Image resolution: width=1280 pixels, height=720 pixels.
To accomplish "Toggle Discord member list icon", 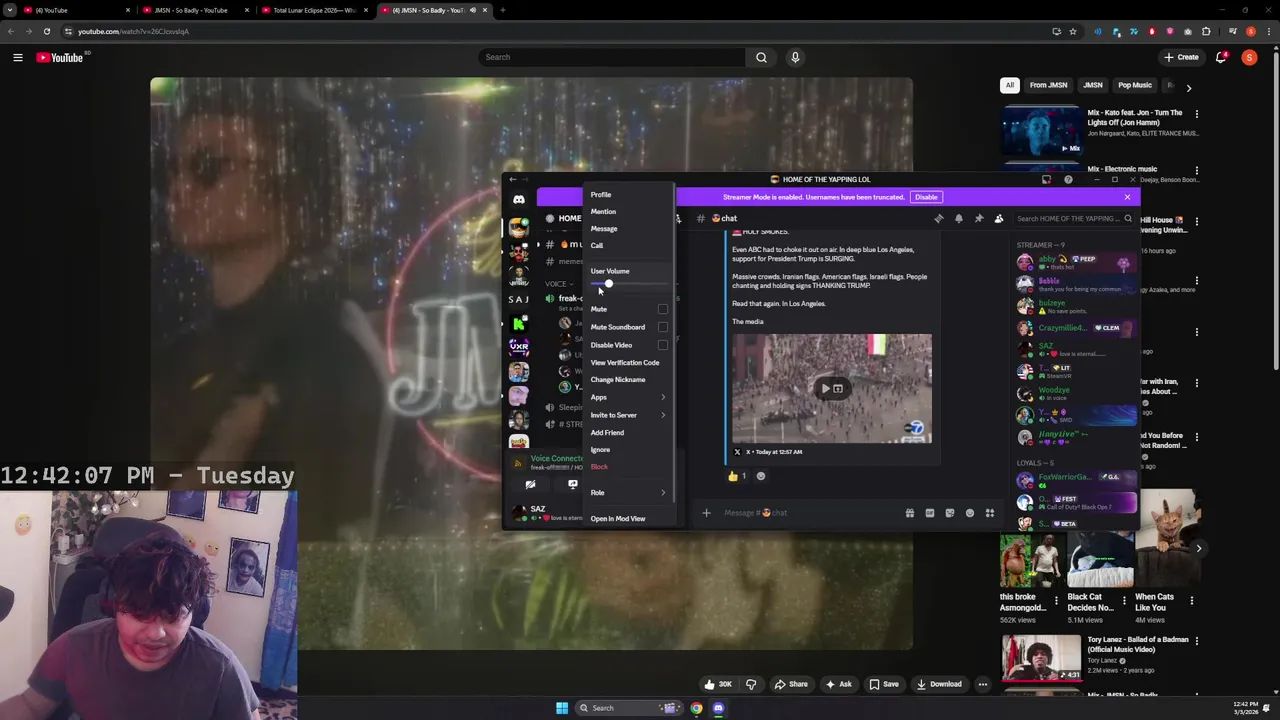I will [998, 218].
